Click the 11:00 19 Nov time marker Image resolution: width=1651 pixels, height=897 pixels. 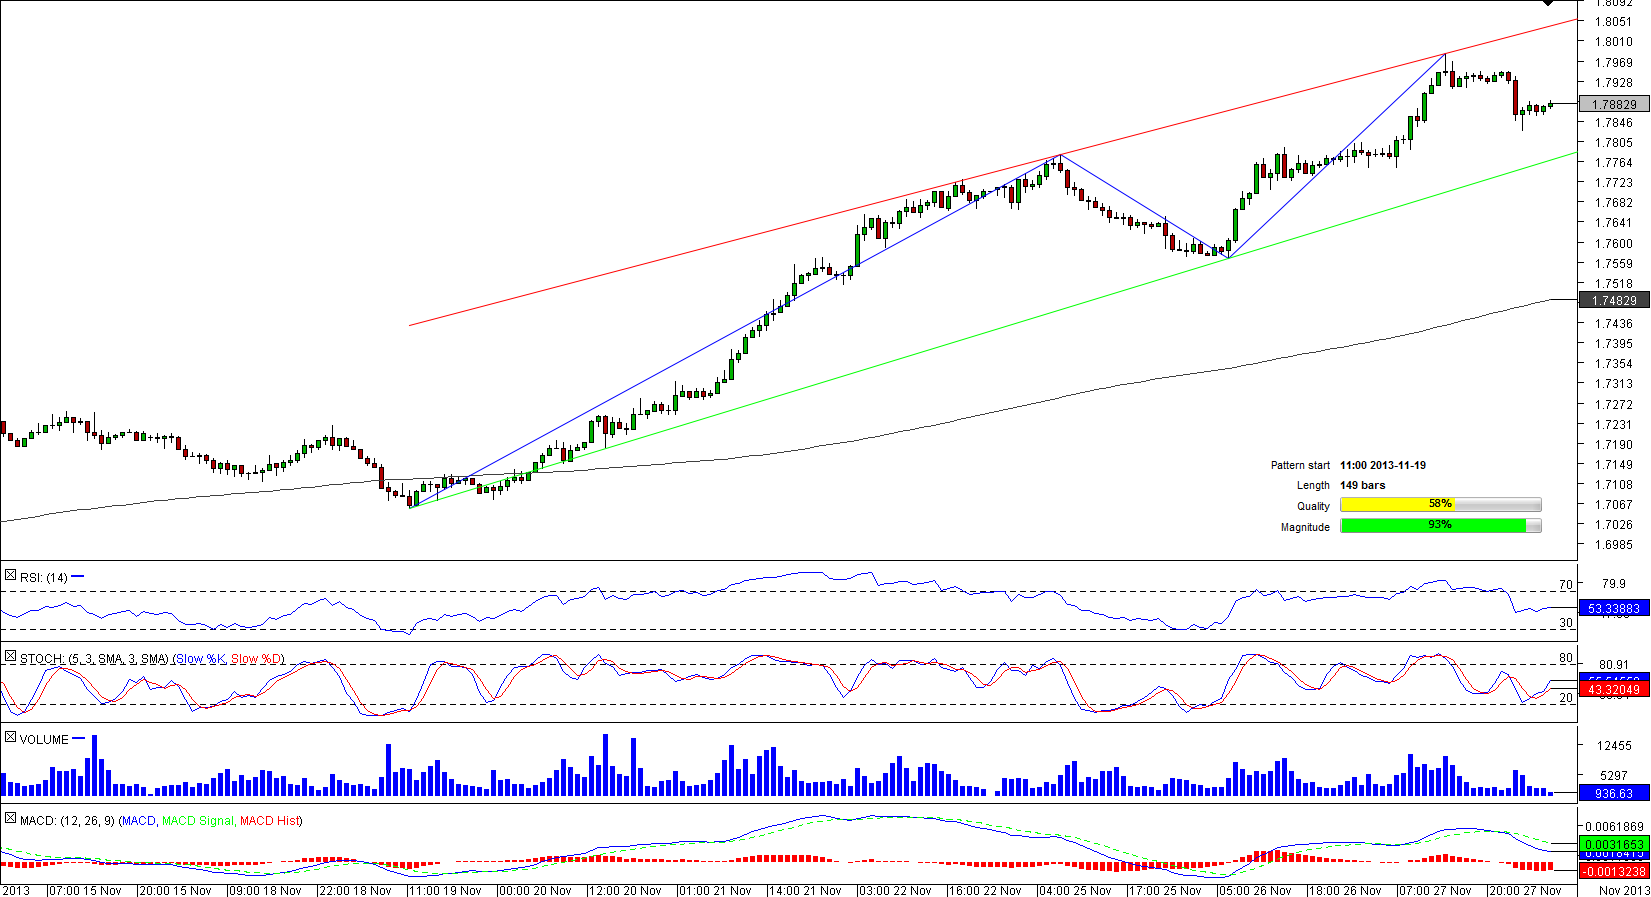pos(445,890)
